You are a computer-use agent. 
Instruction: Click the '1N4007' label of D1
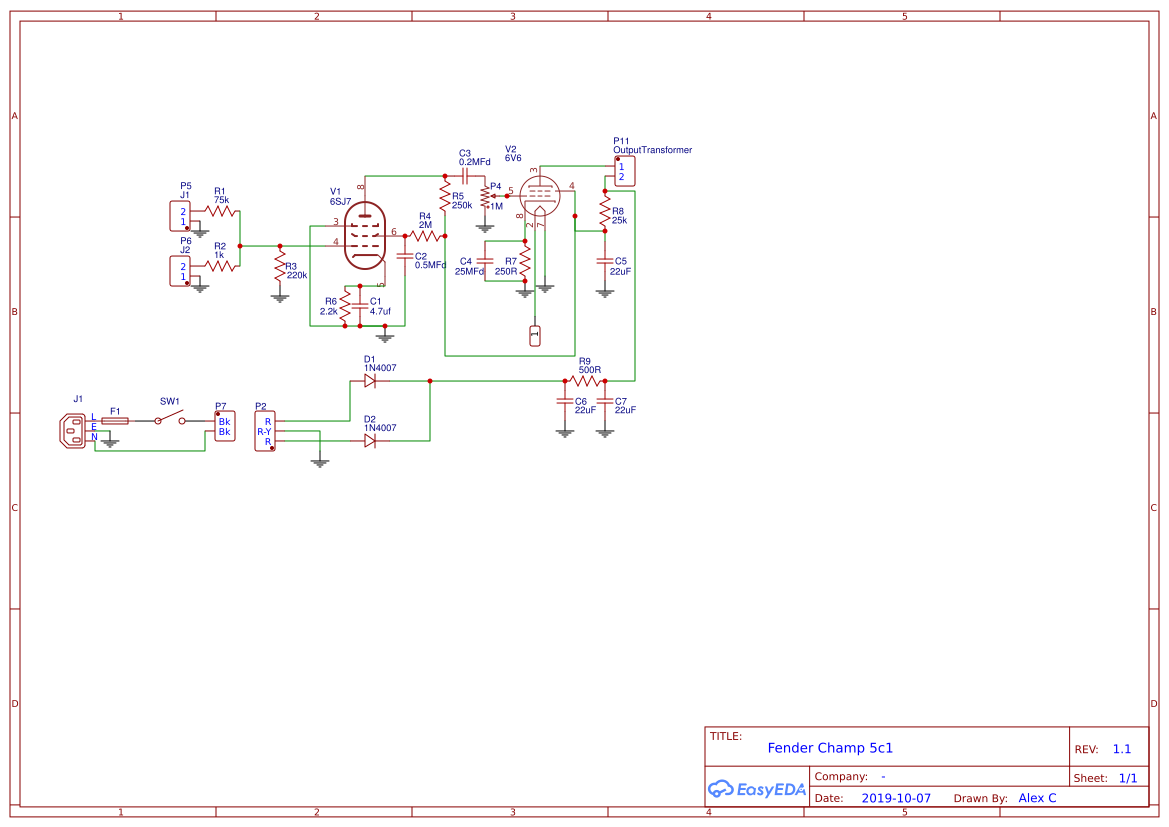coord(380,368)
